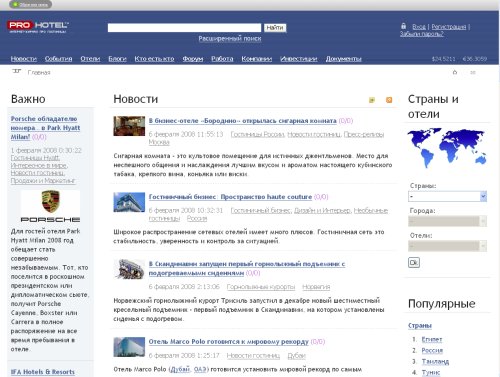Open the Скандинавия горнолыжный подъемник headline
The image size is (500, 377).
pos(247,268)
